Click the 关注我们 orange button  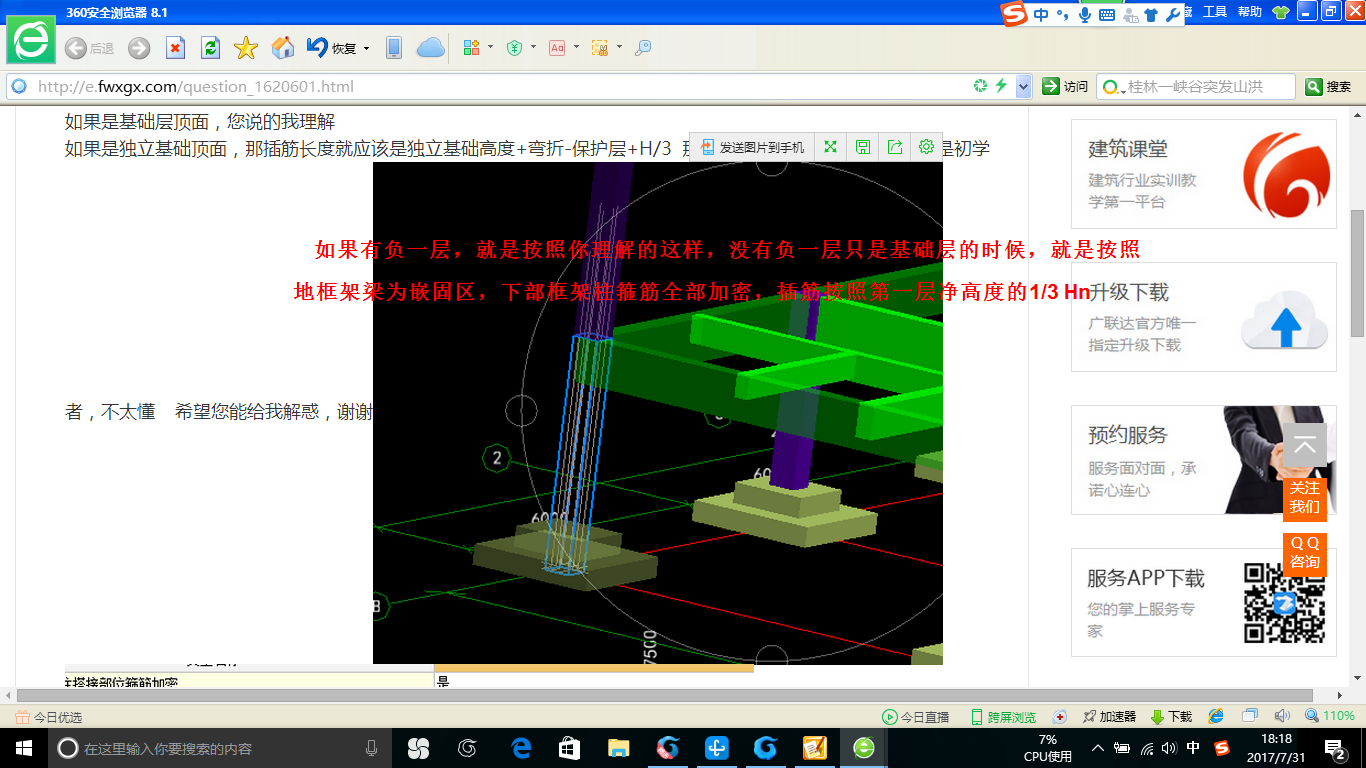click(1304, 497)
